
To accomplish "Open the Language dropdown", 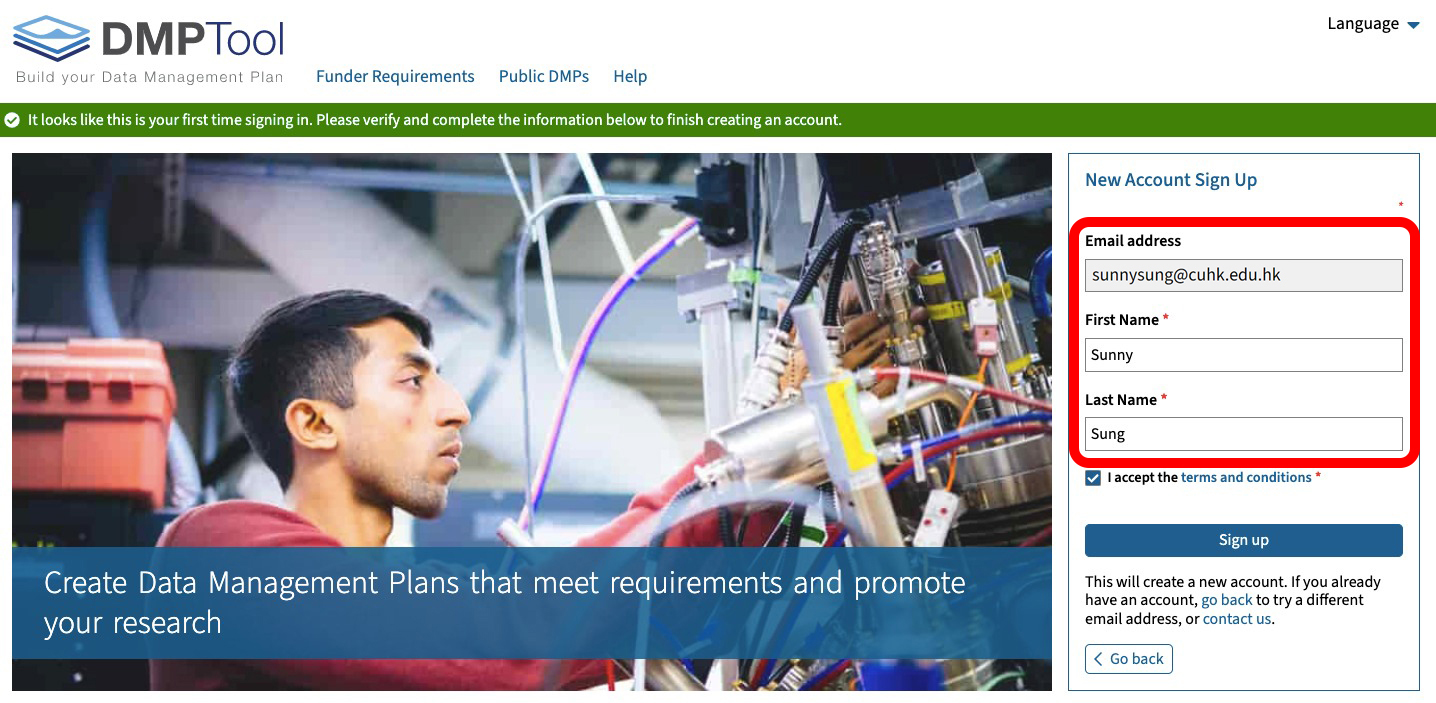I will tap(1373, 24).
